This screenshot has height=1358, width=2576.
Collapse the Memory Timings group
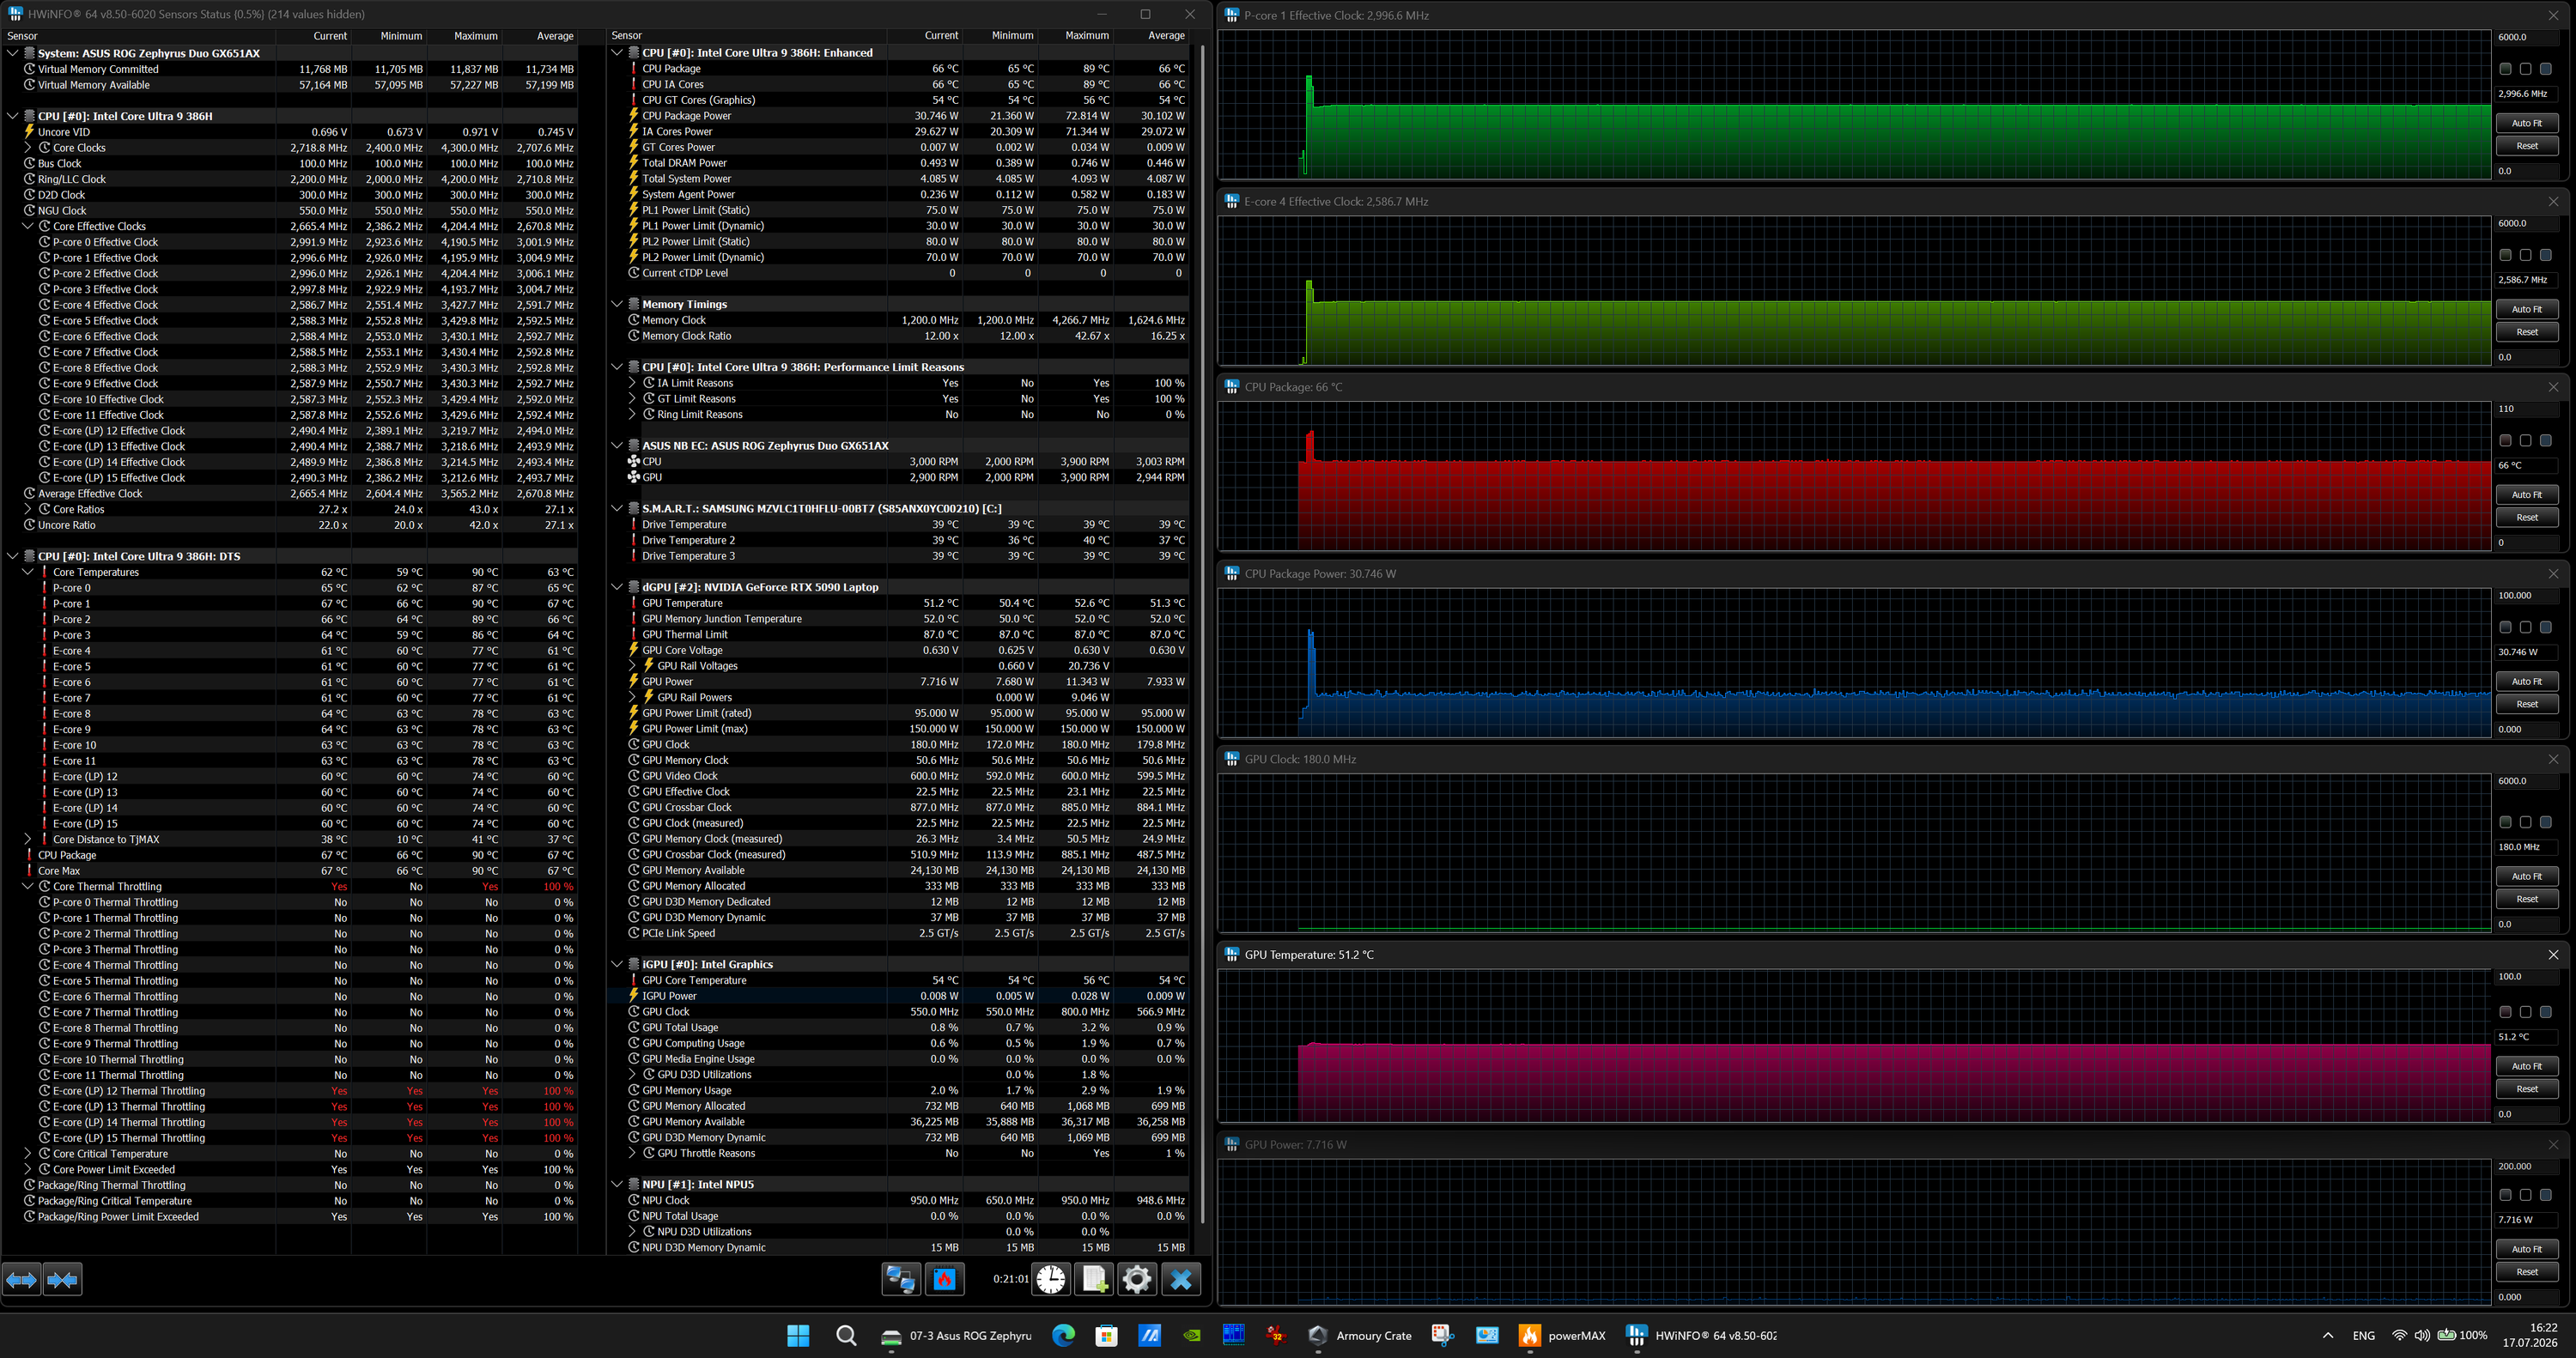(x=617, y=304)
